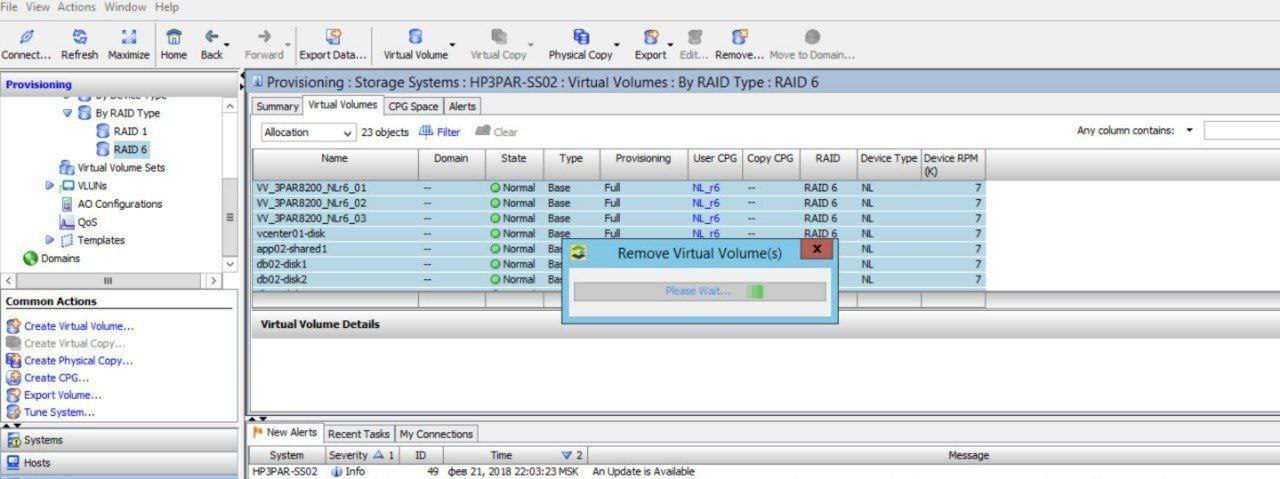Open the 'Any column contains' dropdown arrow
Viewport: 1280px width, 479px height.
tap(1189, 131)
